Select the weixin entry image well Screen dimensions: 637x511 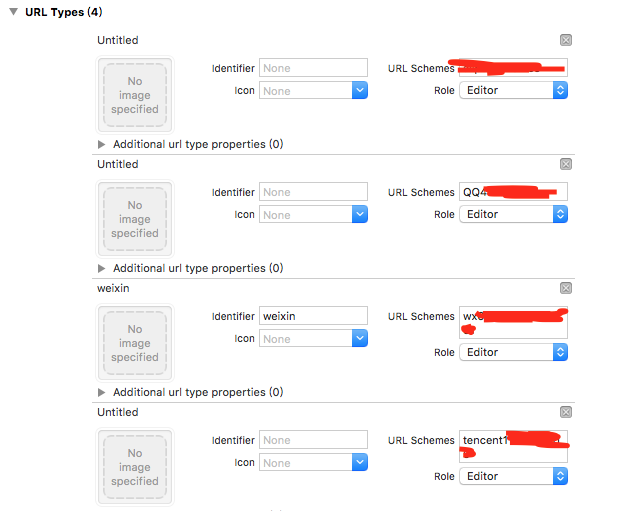point(135,343)
